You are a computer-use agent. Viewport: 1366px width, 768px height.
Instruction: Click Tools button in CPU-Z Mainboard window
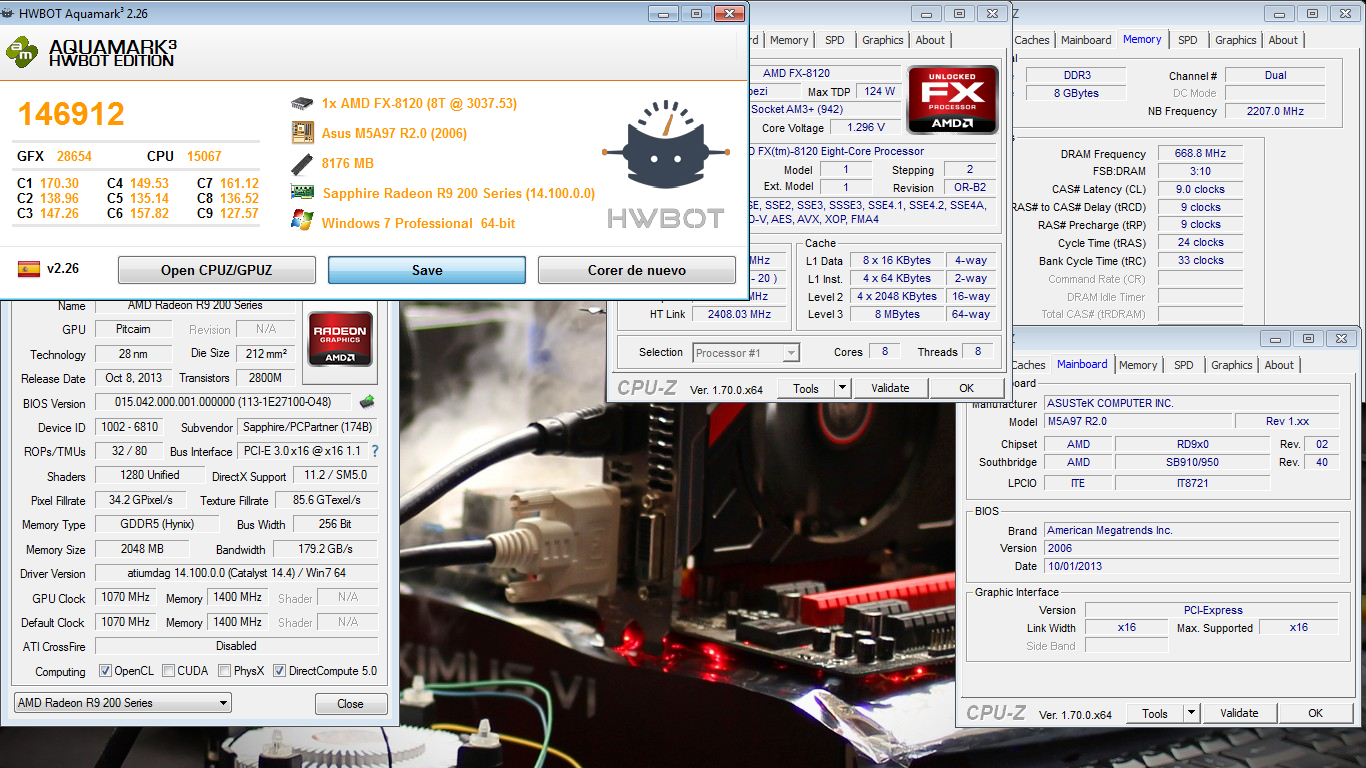tap(1155, 713)
